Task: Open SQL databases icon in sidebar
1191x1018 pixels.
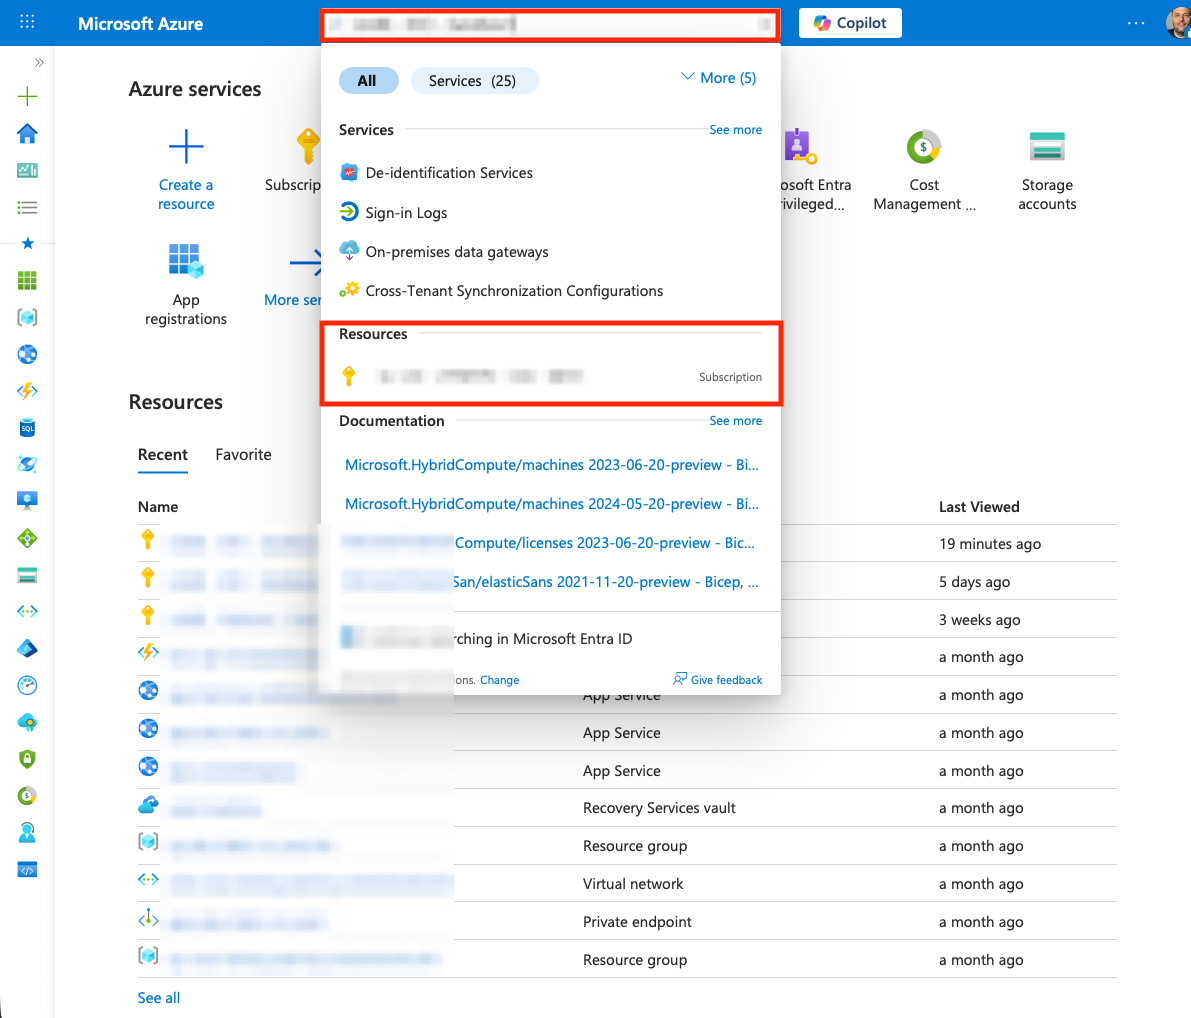Action: pyautogui.click(x=27, y=428)
